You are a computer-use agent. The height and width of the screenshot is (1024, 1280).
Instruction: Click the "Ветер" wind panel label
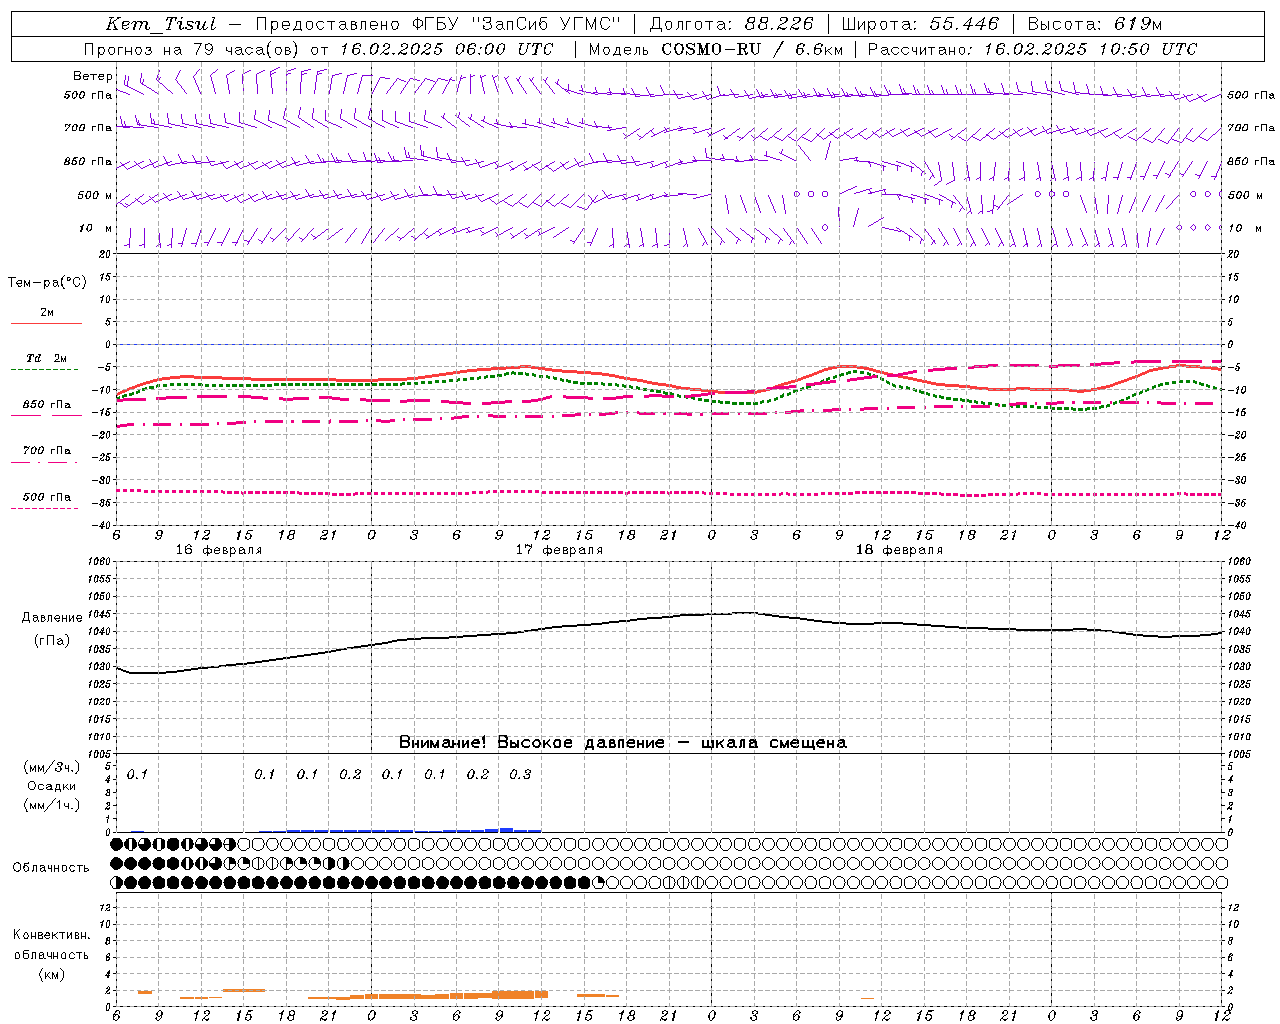tap(92, 76)
